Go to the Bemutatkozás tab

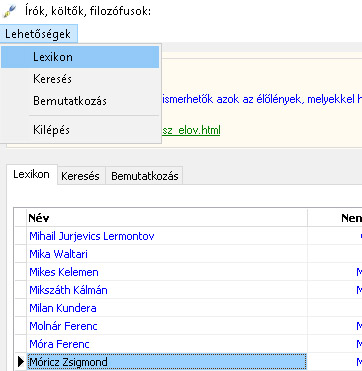tap(145, 176)
